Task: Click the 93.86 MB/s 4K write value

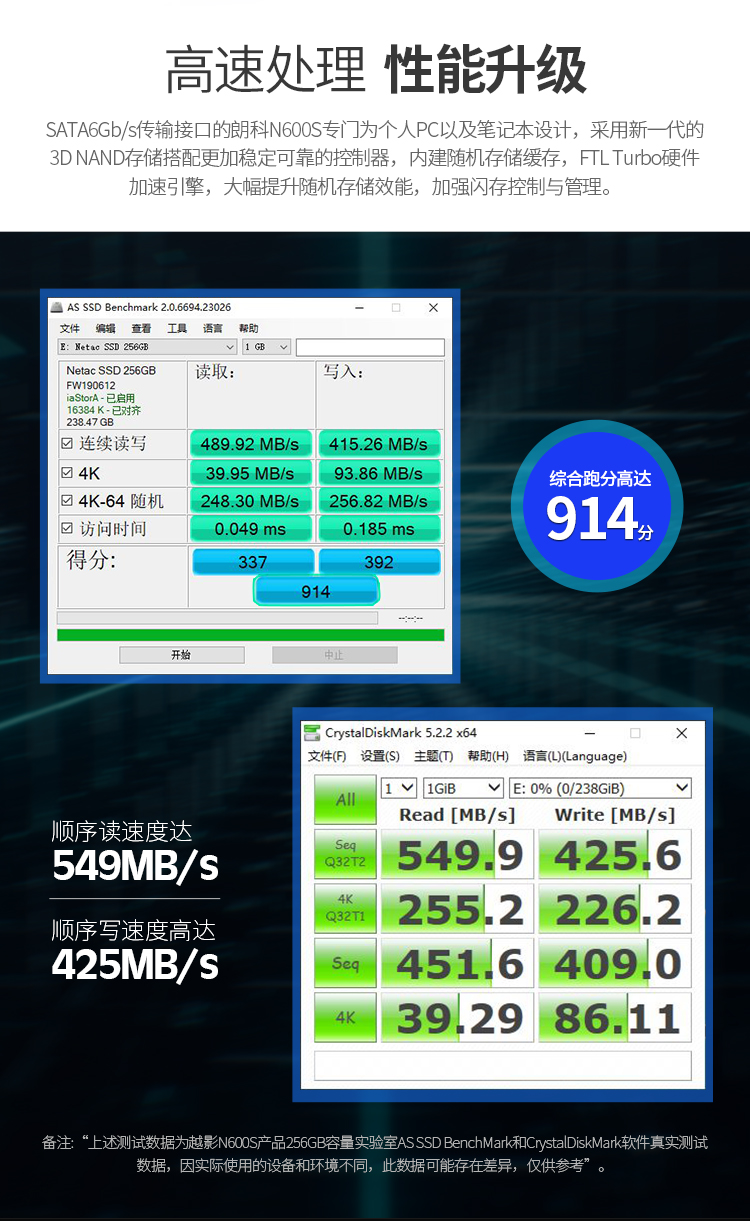Action: click(x=379, y=472)
